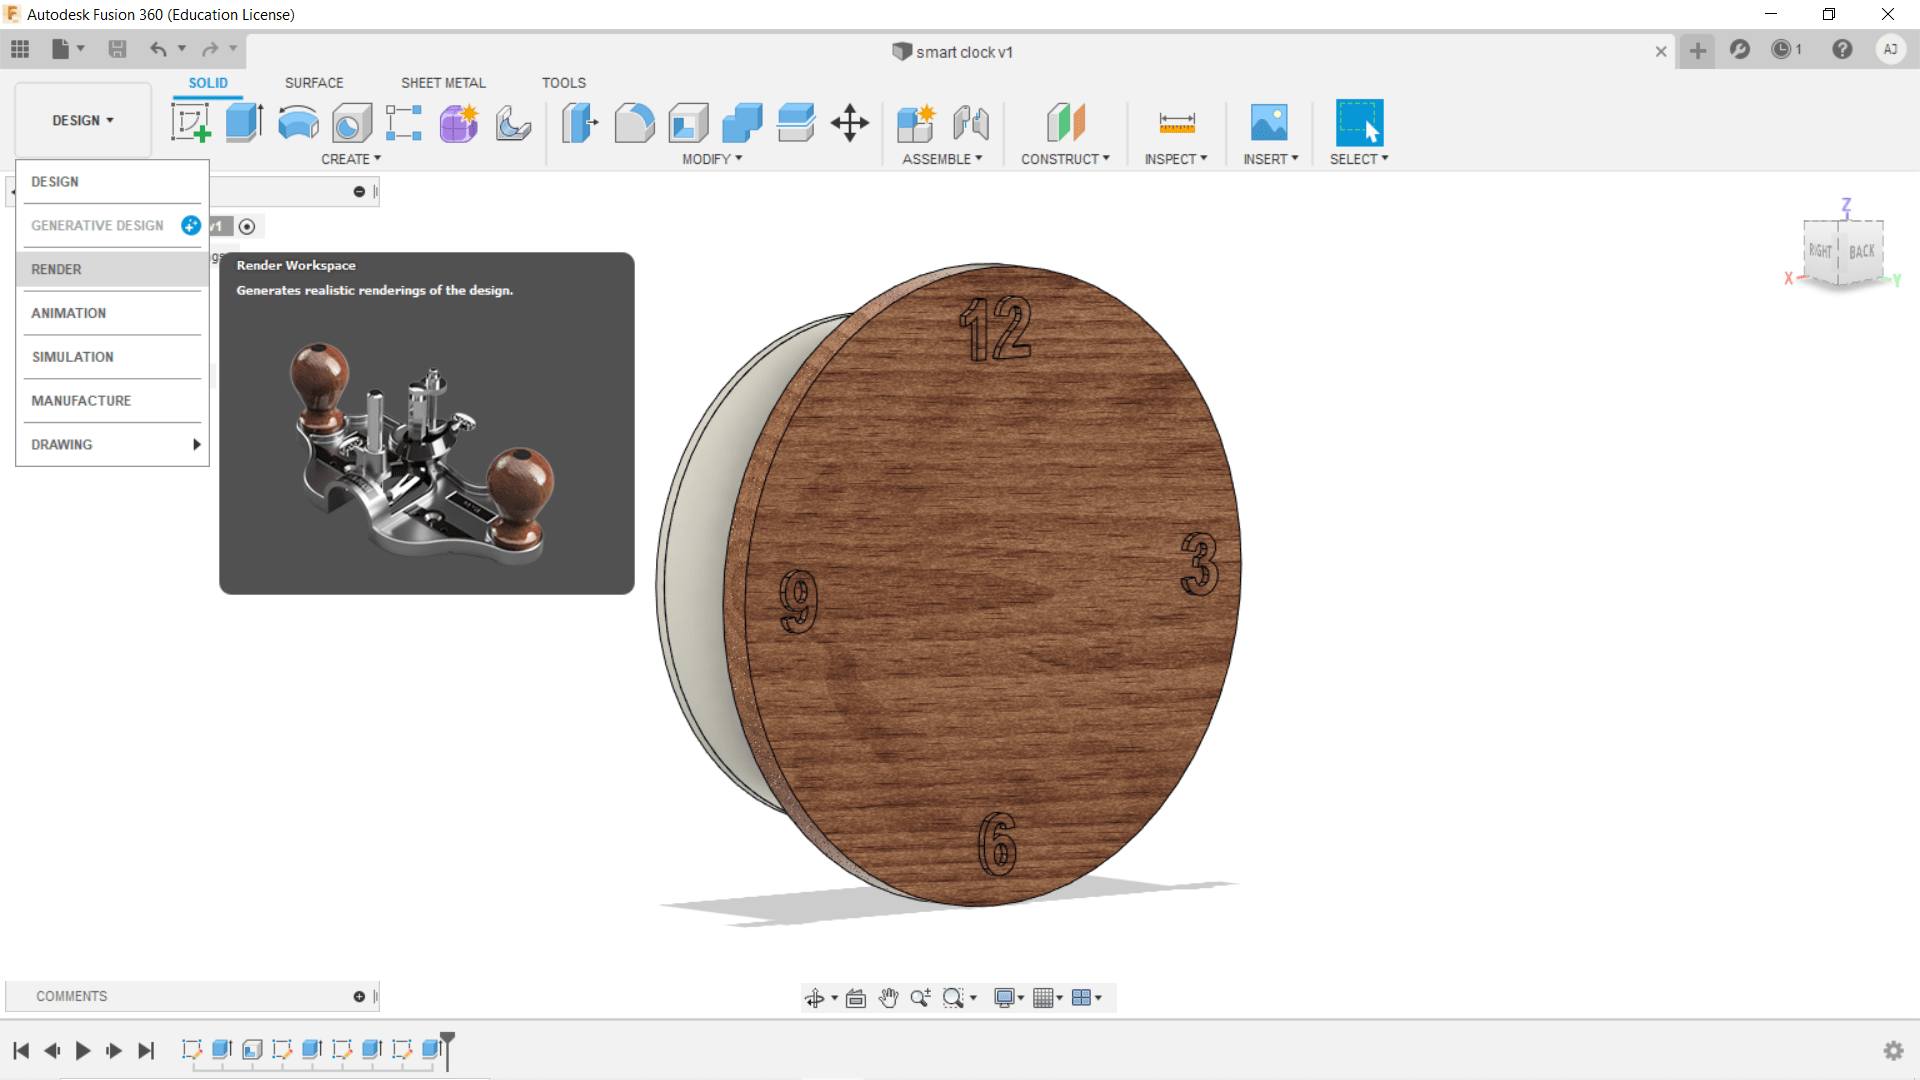Select the Revolve tool icon
The image size is (1920, 1080).
[297, 123]
